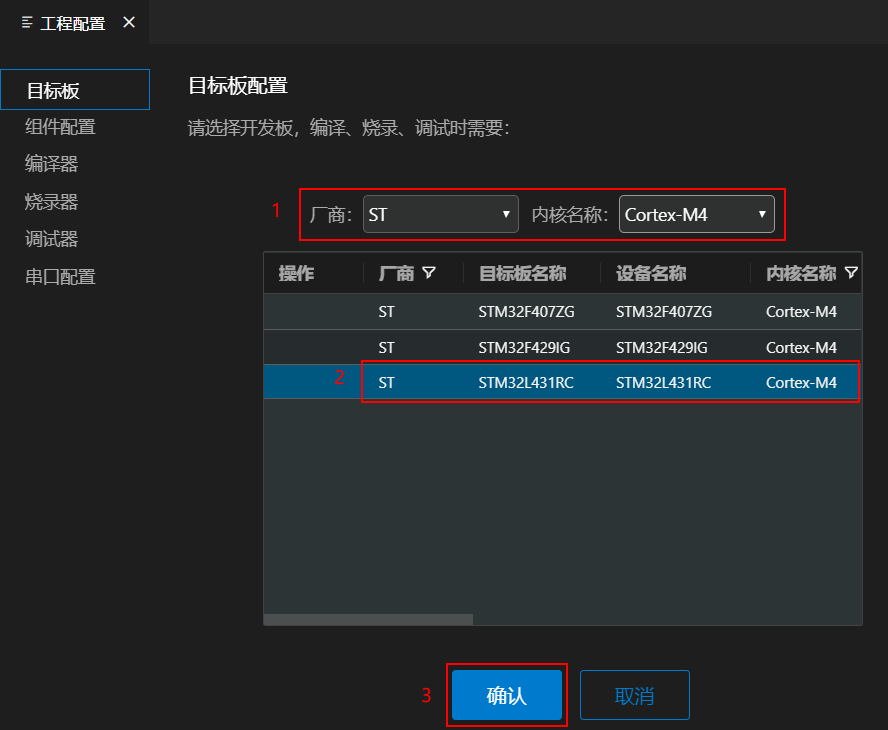888x730 pixels.
Task: Select the STM32F429IG board name cell
Action: click(524, 347)
